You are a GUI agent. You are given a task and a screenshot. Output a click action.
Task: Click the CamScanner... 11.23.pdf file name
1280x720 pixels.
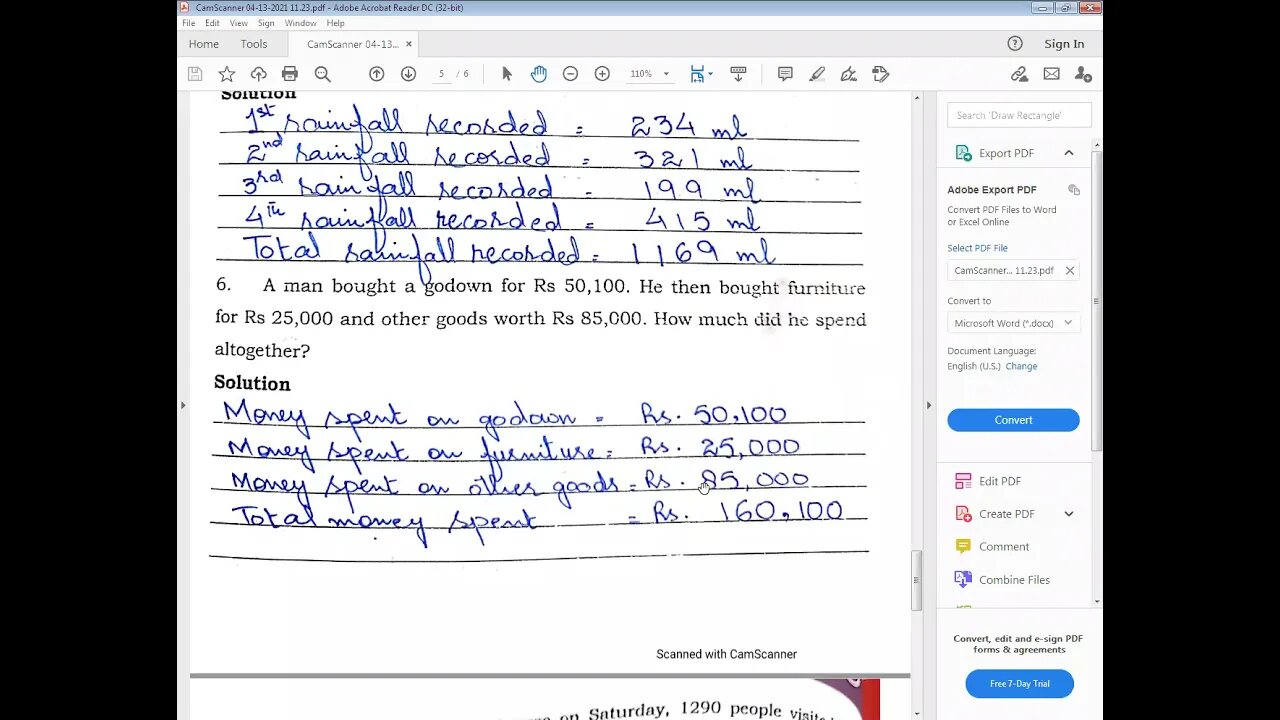(x=1004, y=270)
